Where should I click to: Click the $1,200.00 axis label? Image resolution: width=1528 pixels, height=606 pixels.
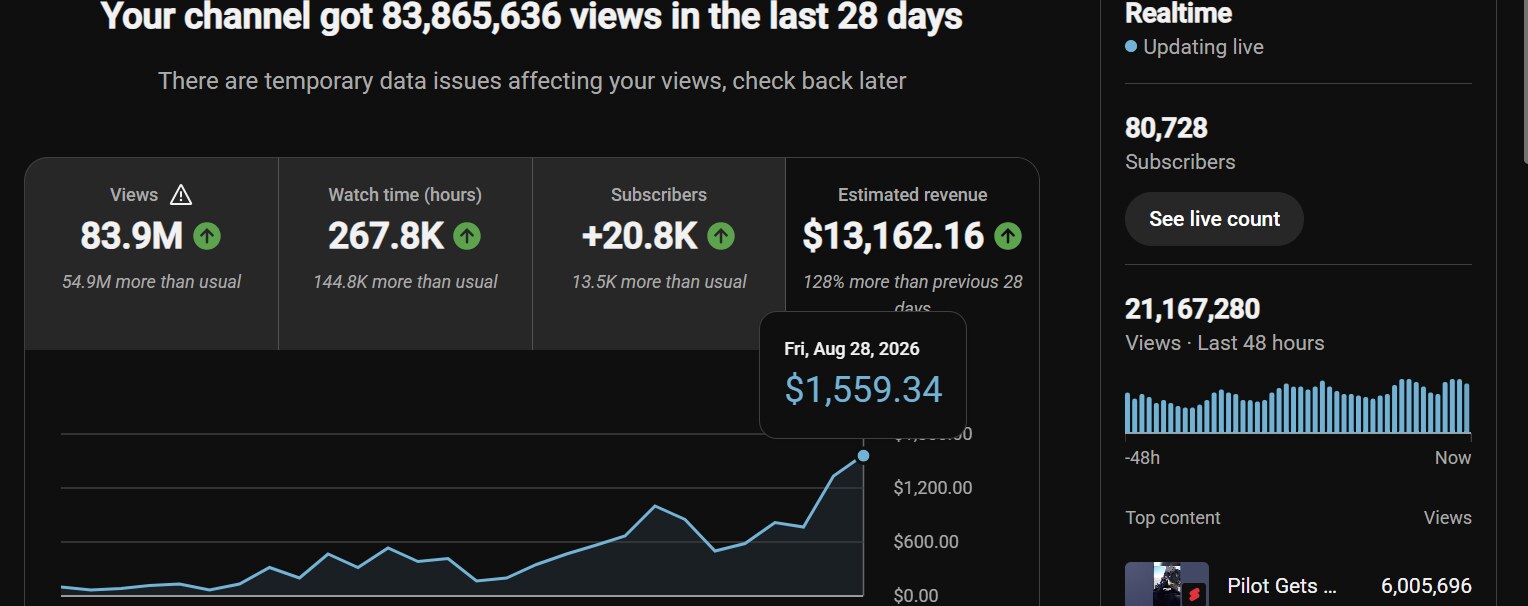point(932,488)
